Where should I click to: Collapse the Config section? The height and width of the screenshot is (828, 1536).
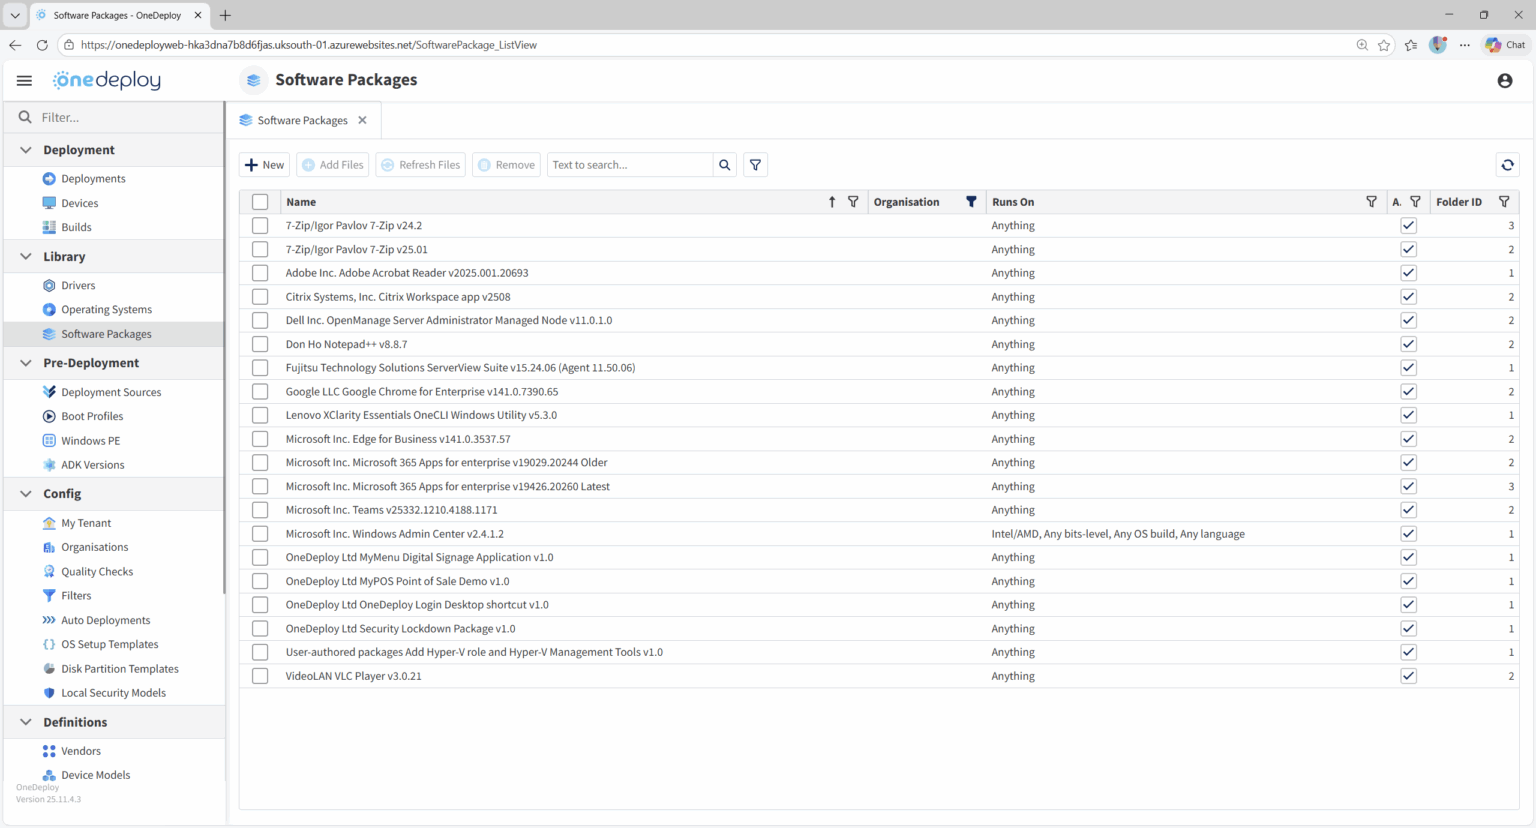26,494
